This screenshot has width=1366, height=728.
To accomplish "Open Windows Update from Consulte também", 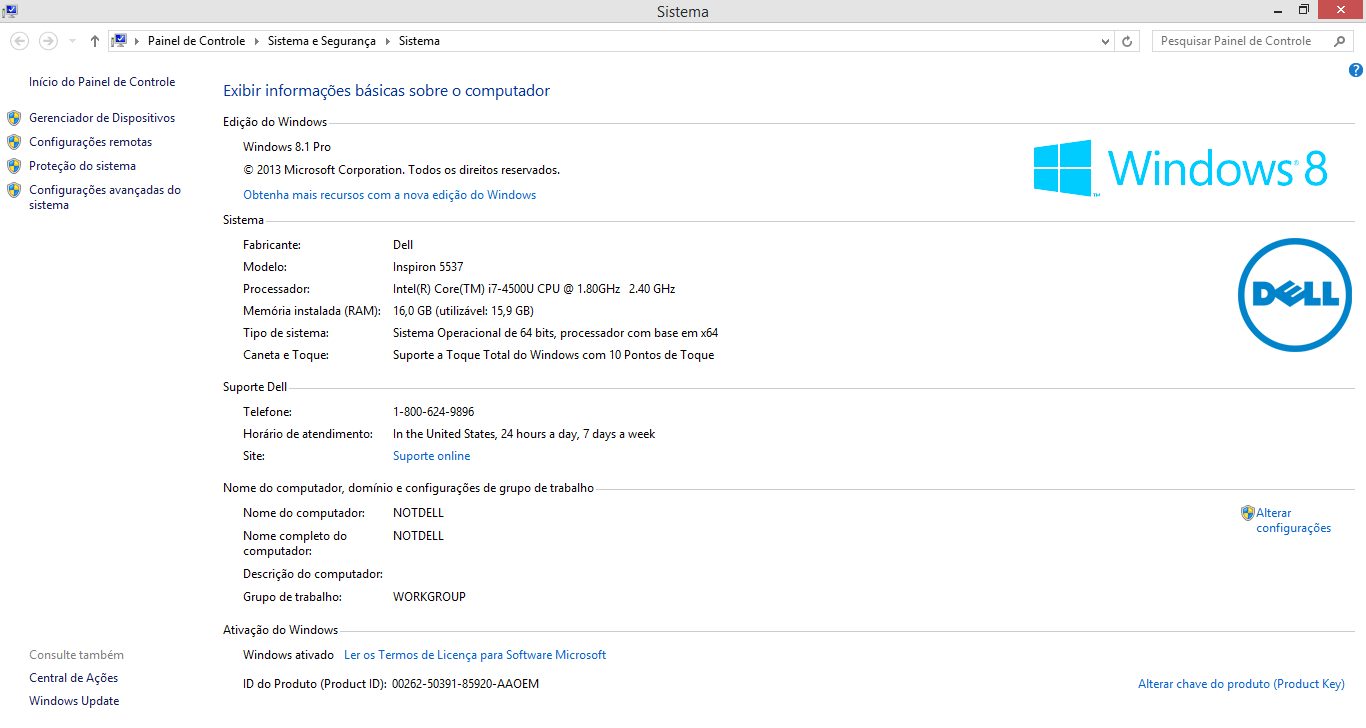I will [74, 701].
